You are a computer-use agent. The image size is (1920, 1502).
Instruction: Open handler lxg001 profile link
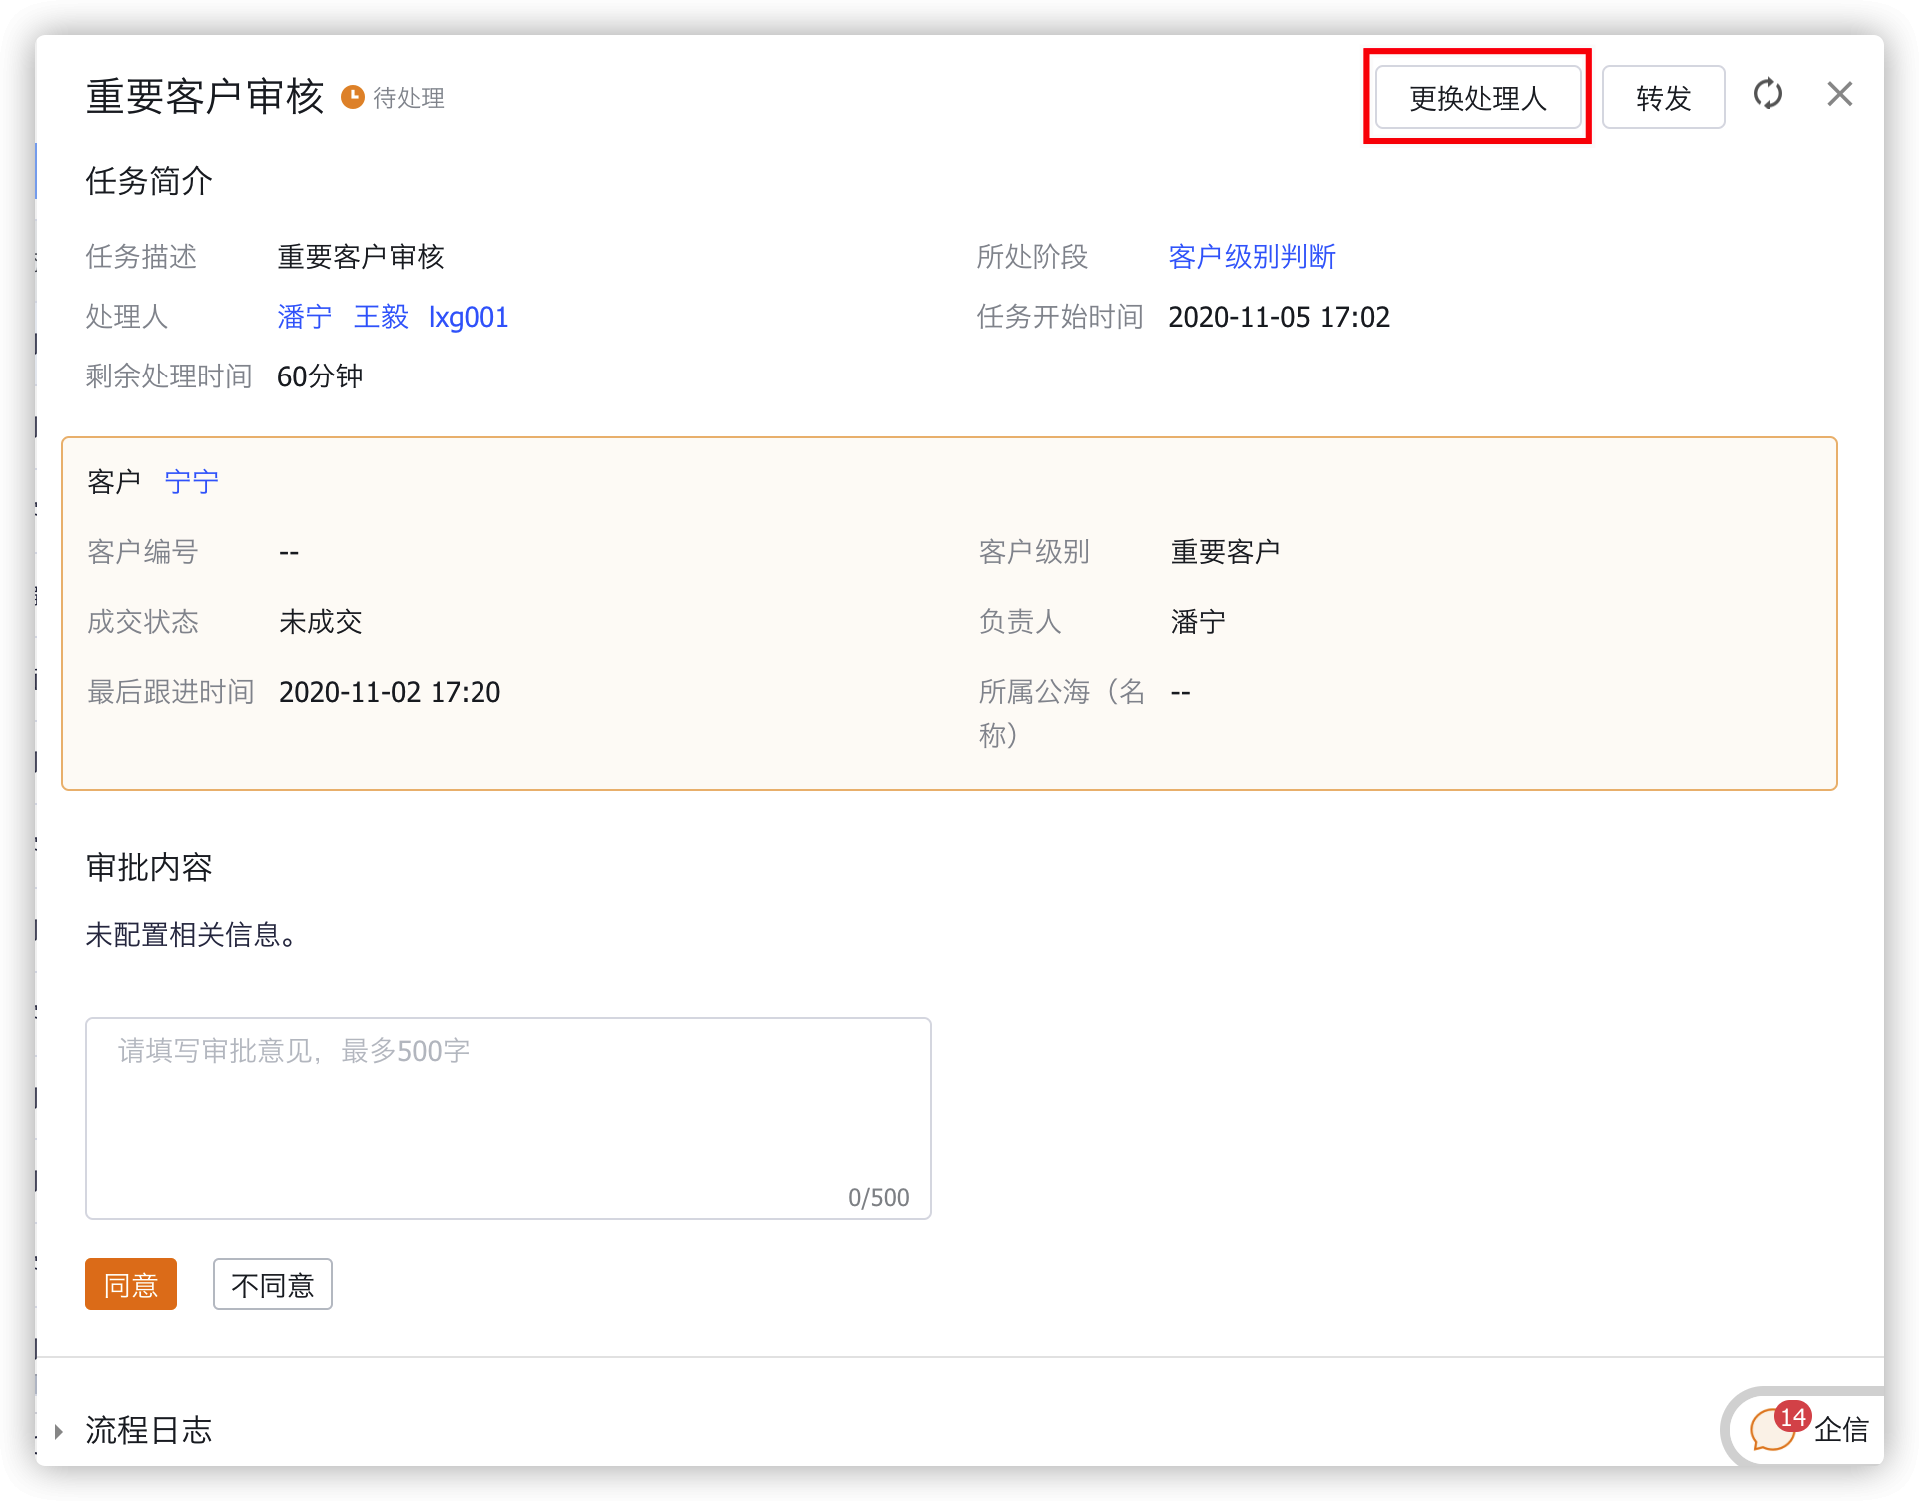[x=468, y=317]
